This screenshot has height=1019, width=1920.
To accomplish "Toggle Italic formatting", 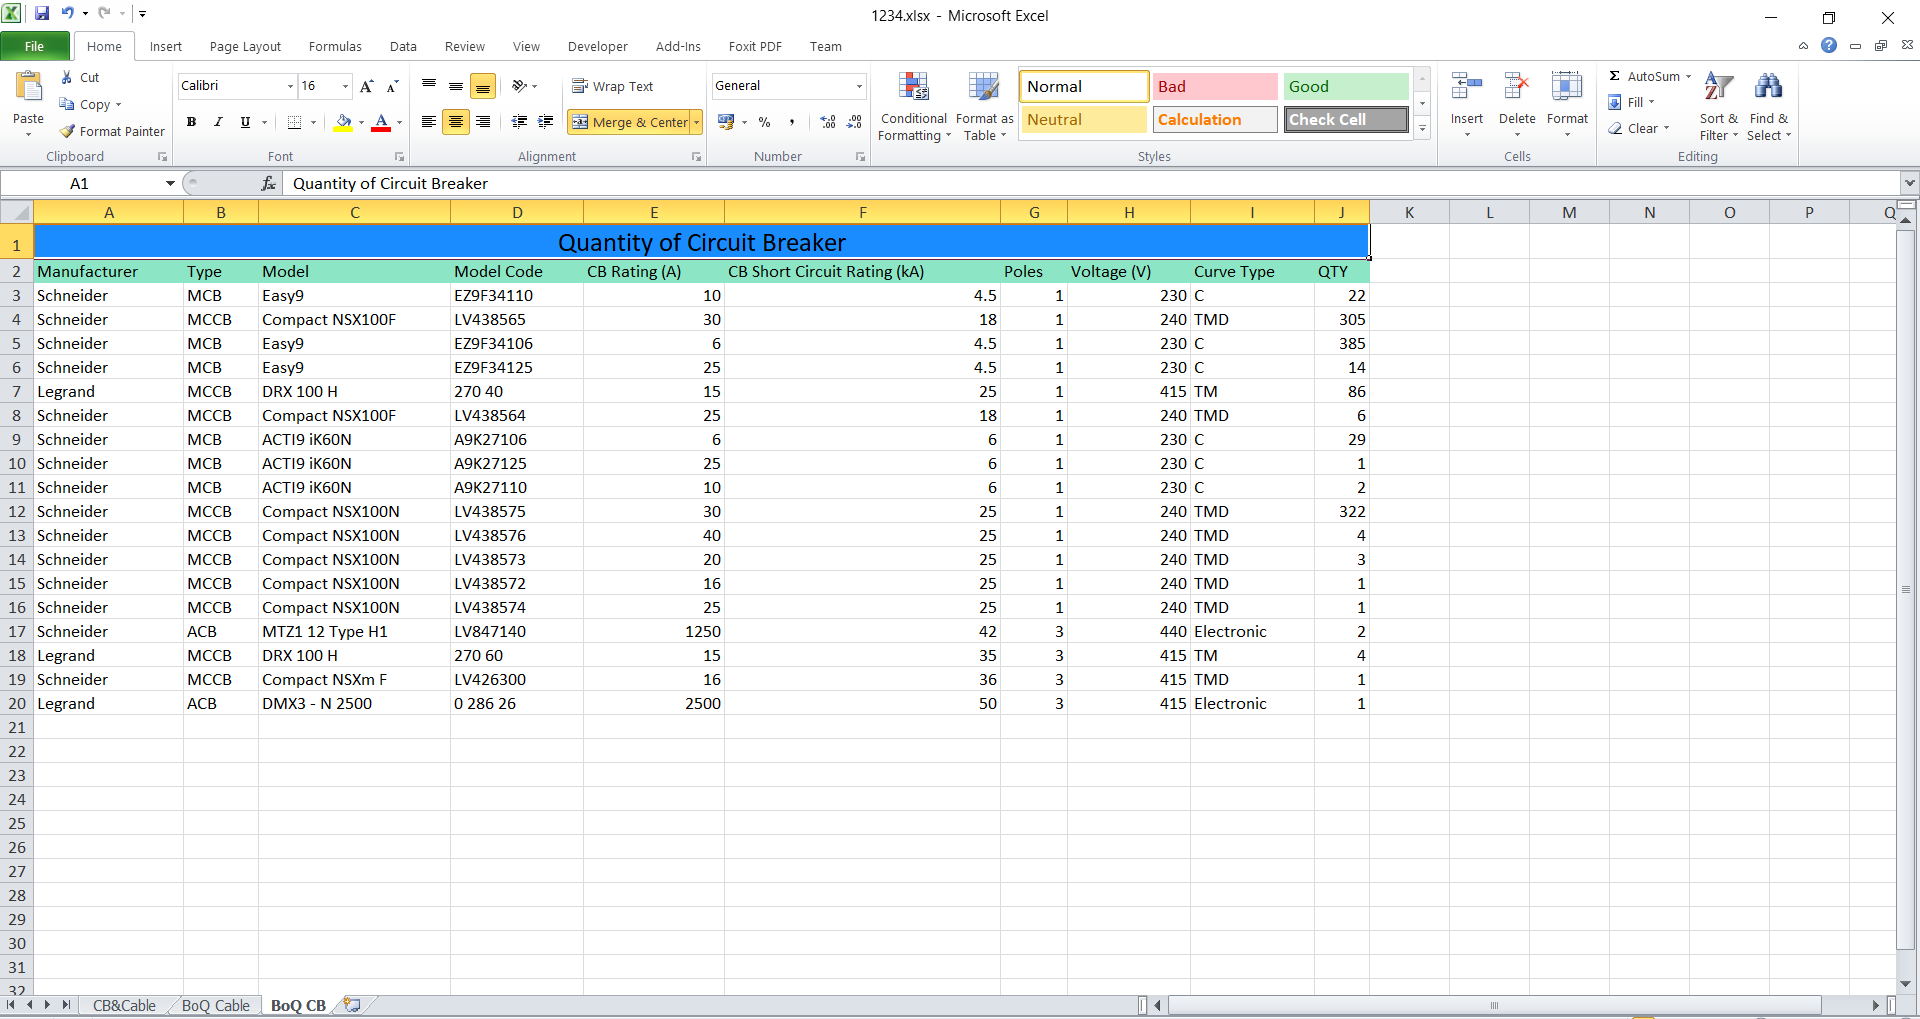I will click(218, 122).
